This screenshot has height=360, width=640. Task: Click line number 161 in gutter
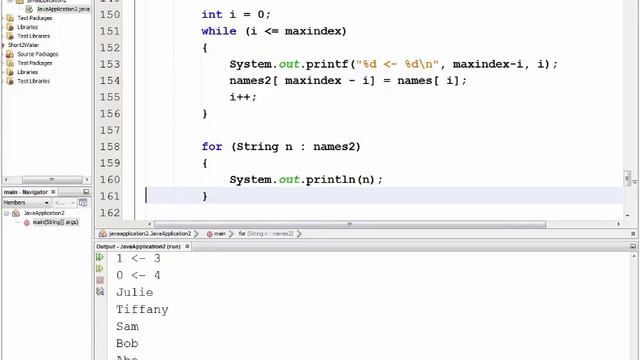click(x=110, y=196)
